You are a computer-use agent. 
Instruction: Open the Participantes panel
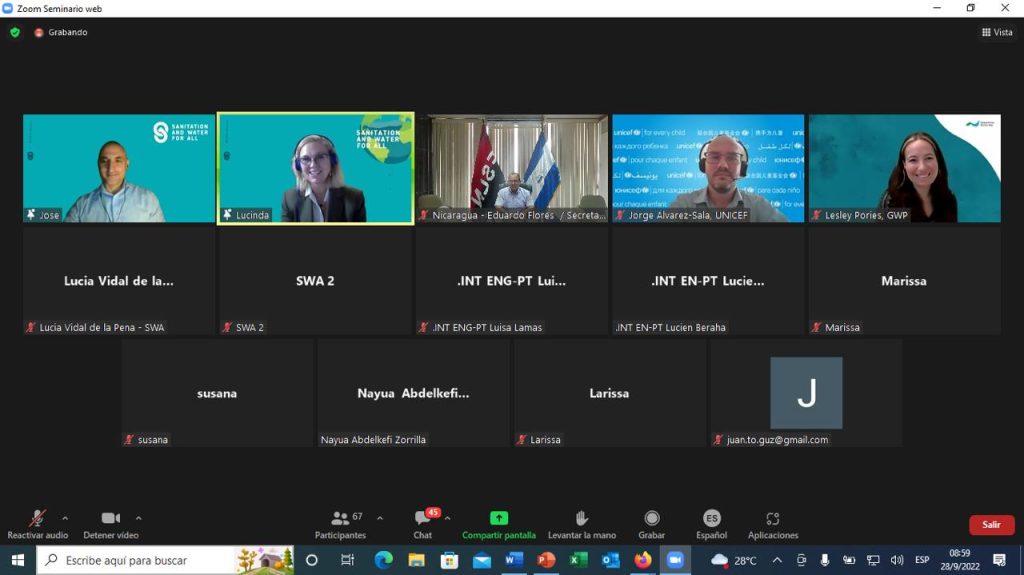341,518
